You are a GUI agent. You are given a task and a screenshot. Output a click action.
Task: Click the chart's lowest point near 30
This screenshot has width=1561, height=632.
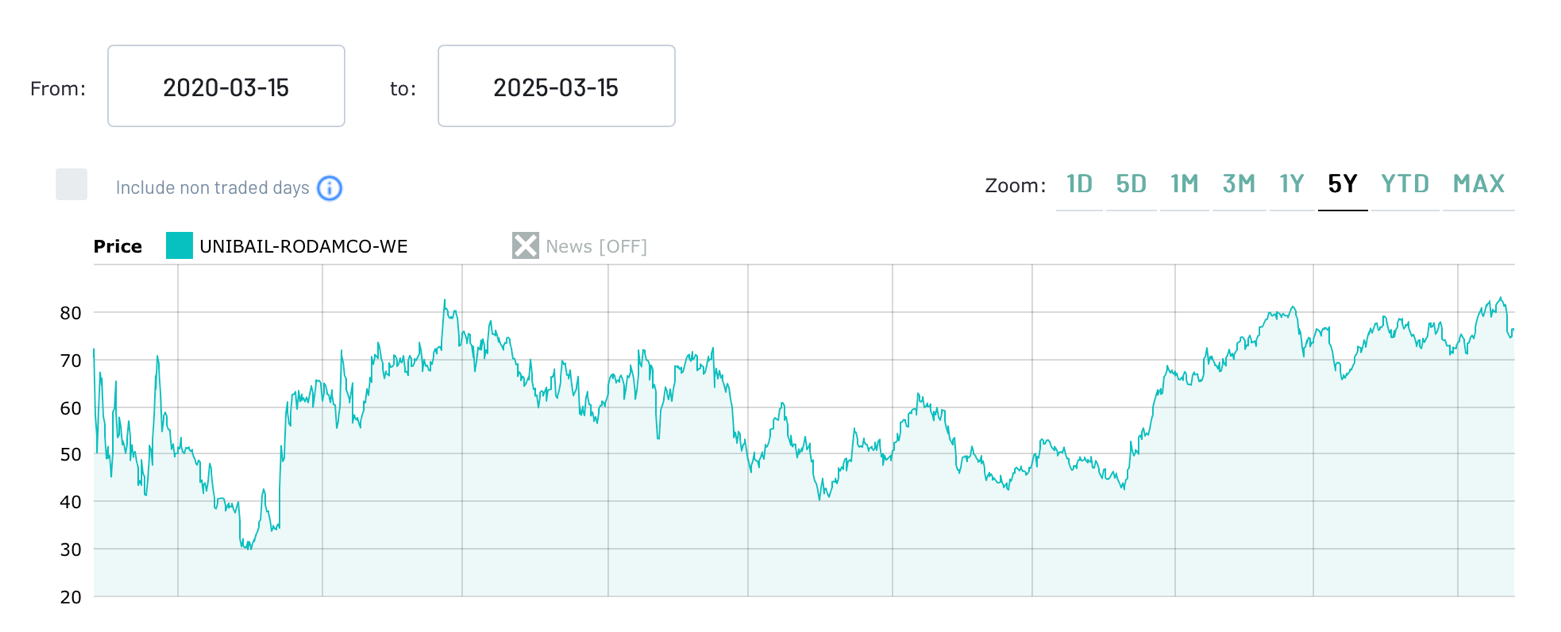247,548
